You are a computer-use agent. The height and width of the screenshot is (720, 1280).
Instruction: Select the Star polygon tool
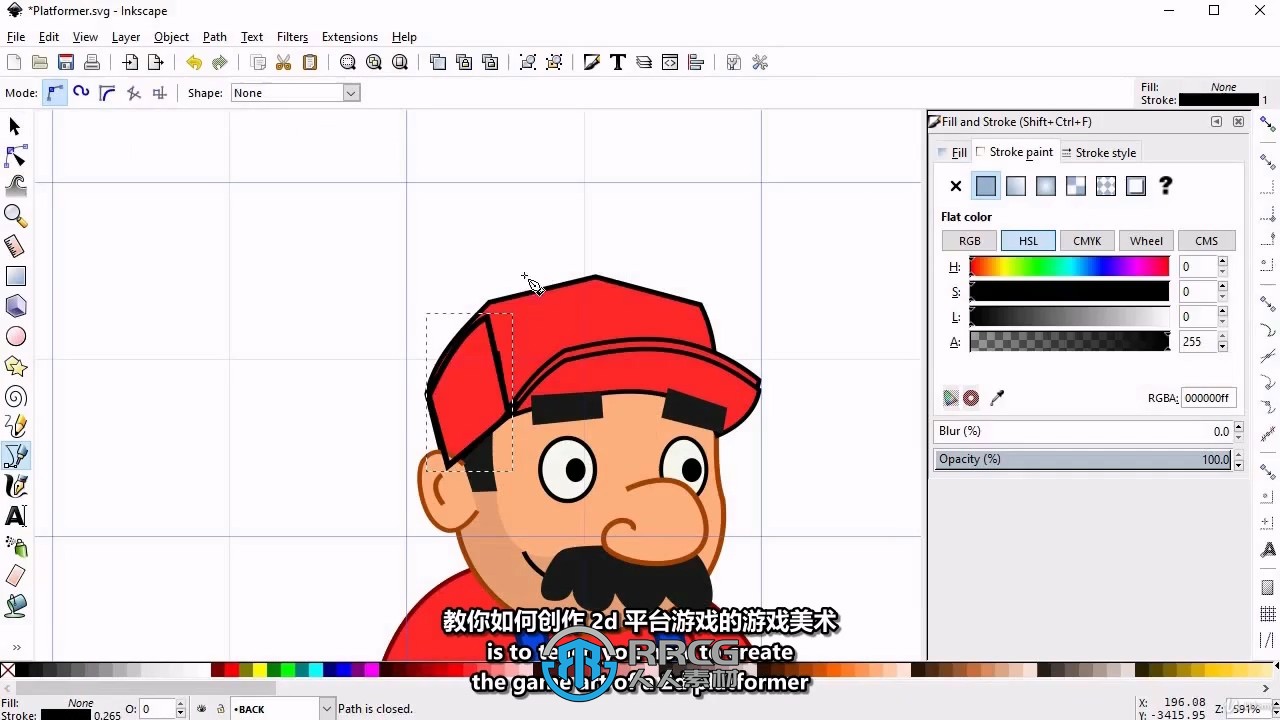pos(15,367)
